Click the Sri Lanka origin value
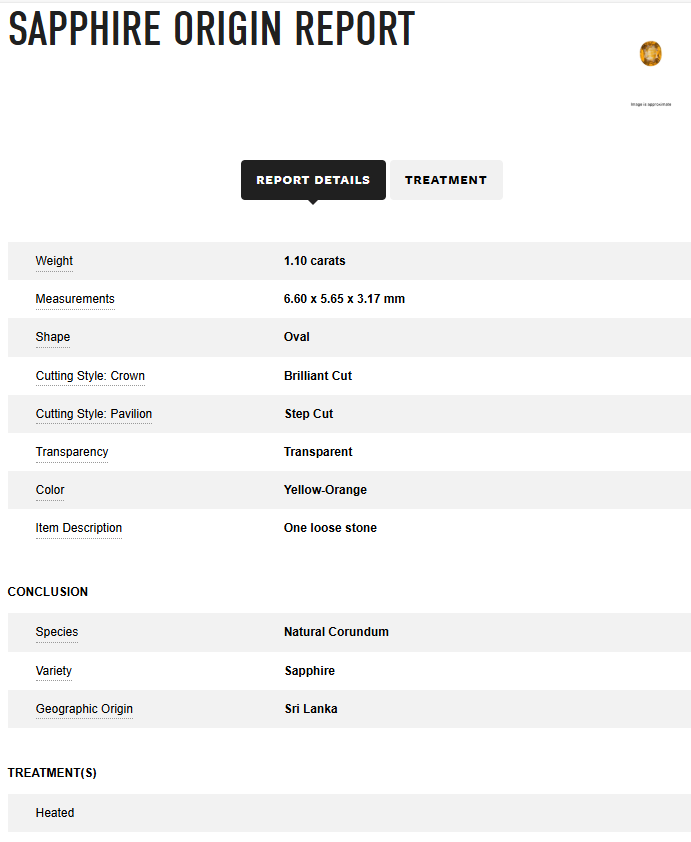Image resolution: width=691 pixels, height=842 pixels. pyautogui.click(x=311, y=709)
